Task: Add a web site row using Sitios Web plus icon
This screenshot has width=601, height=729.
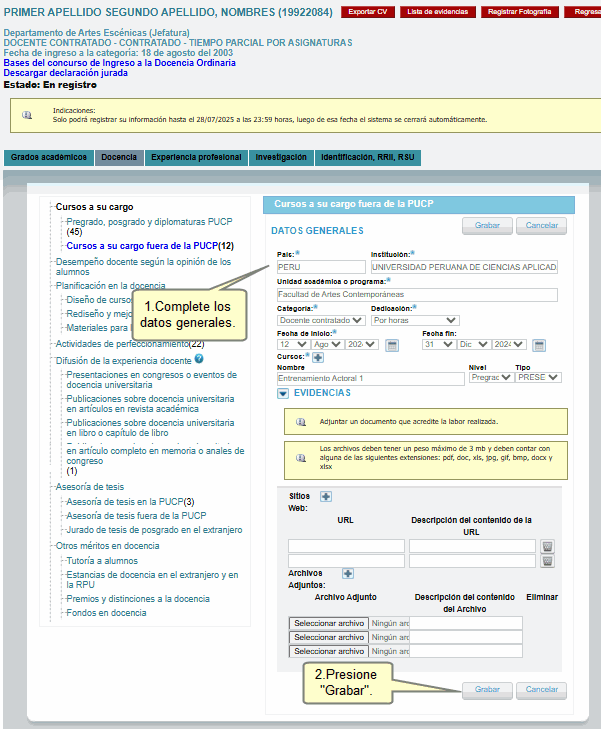Action: point(326,497)
